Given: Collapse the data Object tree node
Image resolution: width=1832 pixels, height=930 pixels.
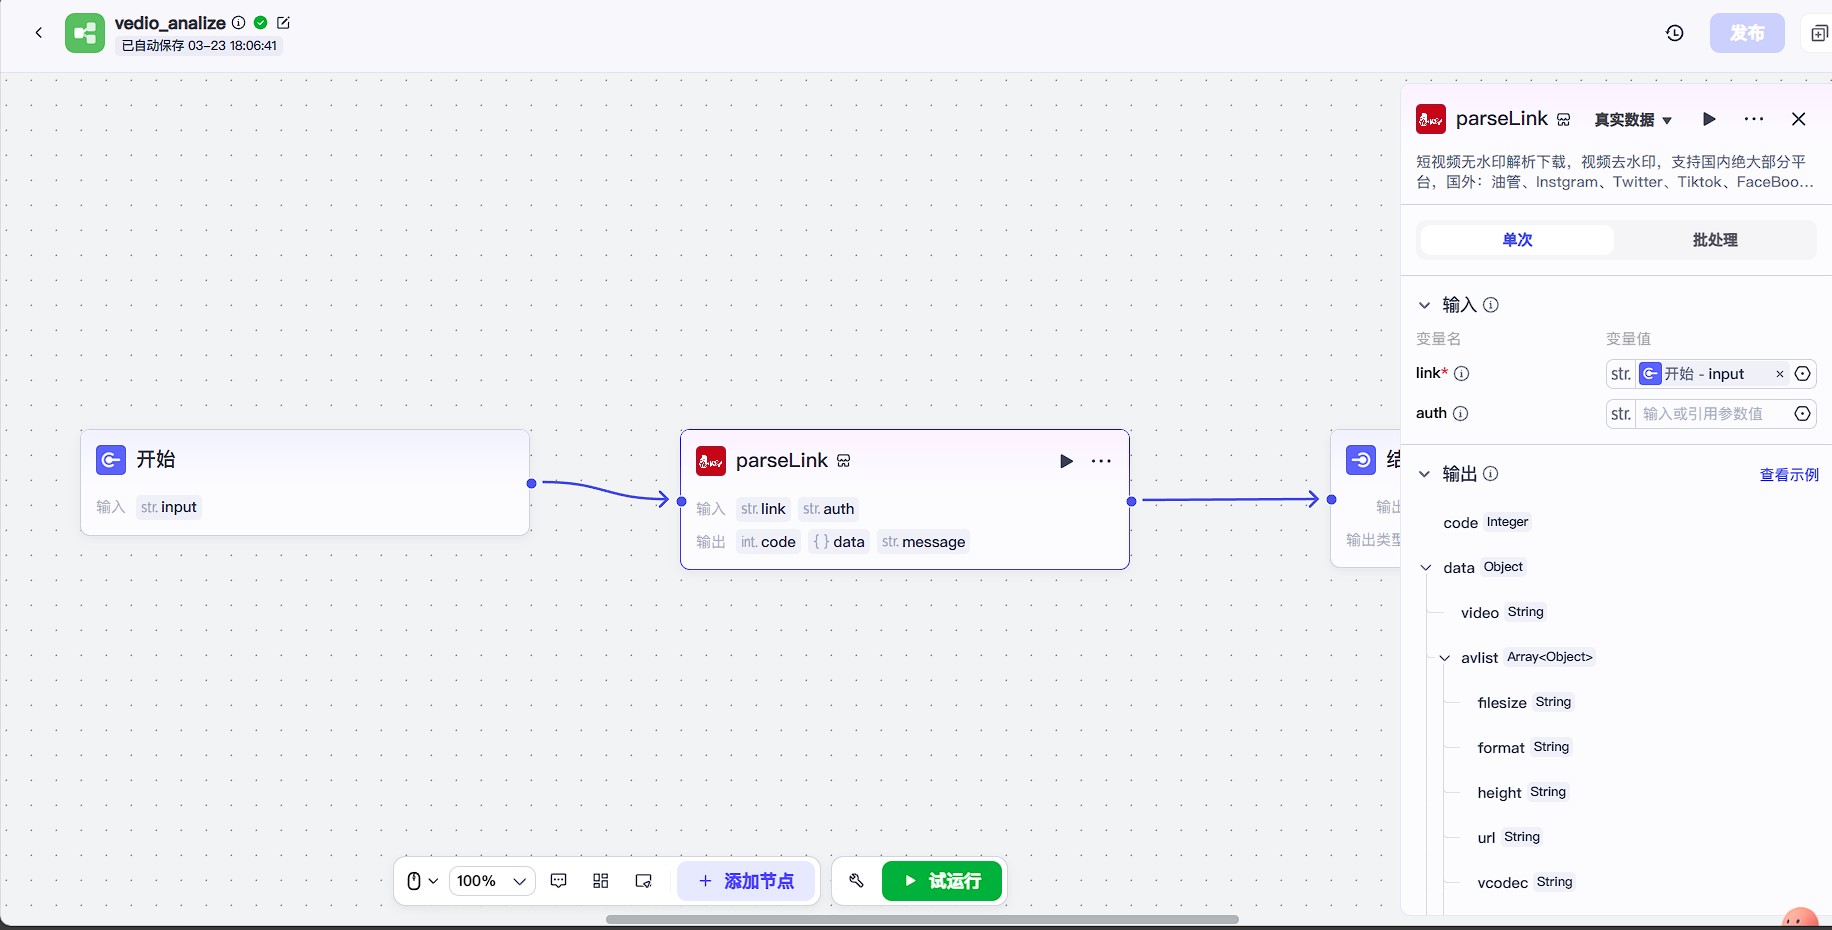Looking at the screenshot, I should click(1426, 568).
